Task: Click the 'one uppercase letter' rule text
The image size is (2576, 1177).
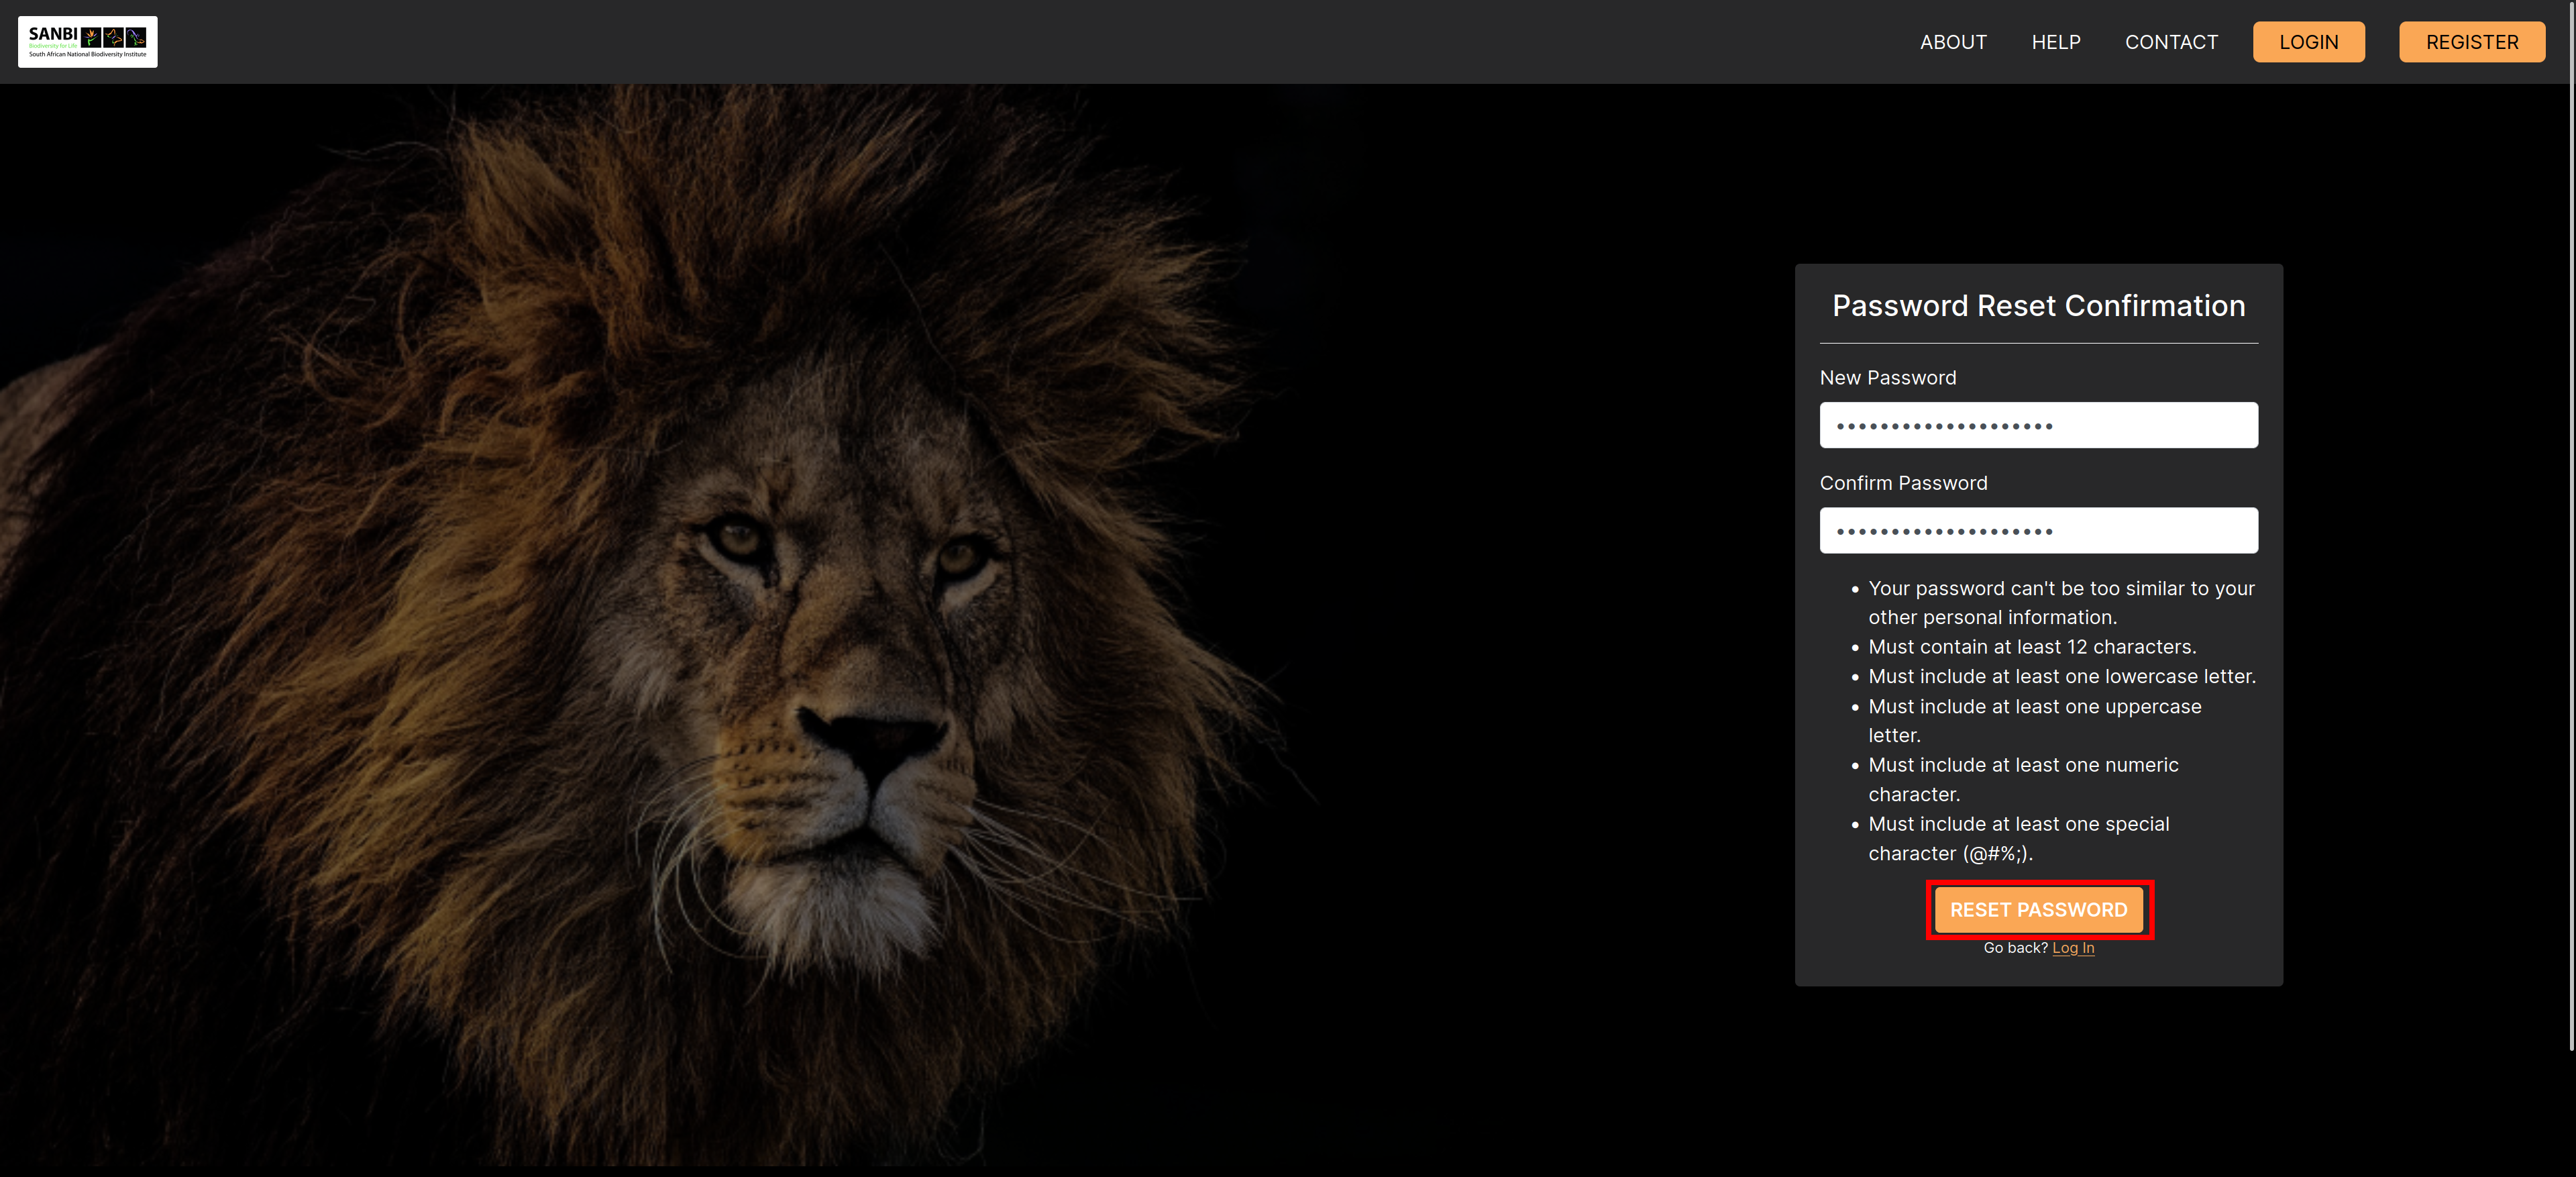Action: [x=2035, y=720]
